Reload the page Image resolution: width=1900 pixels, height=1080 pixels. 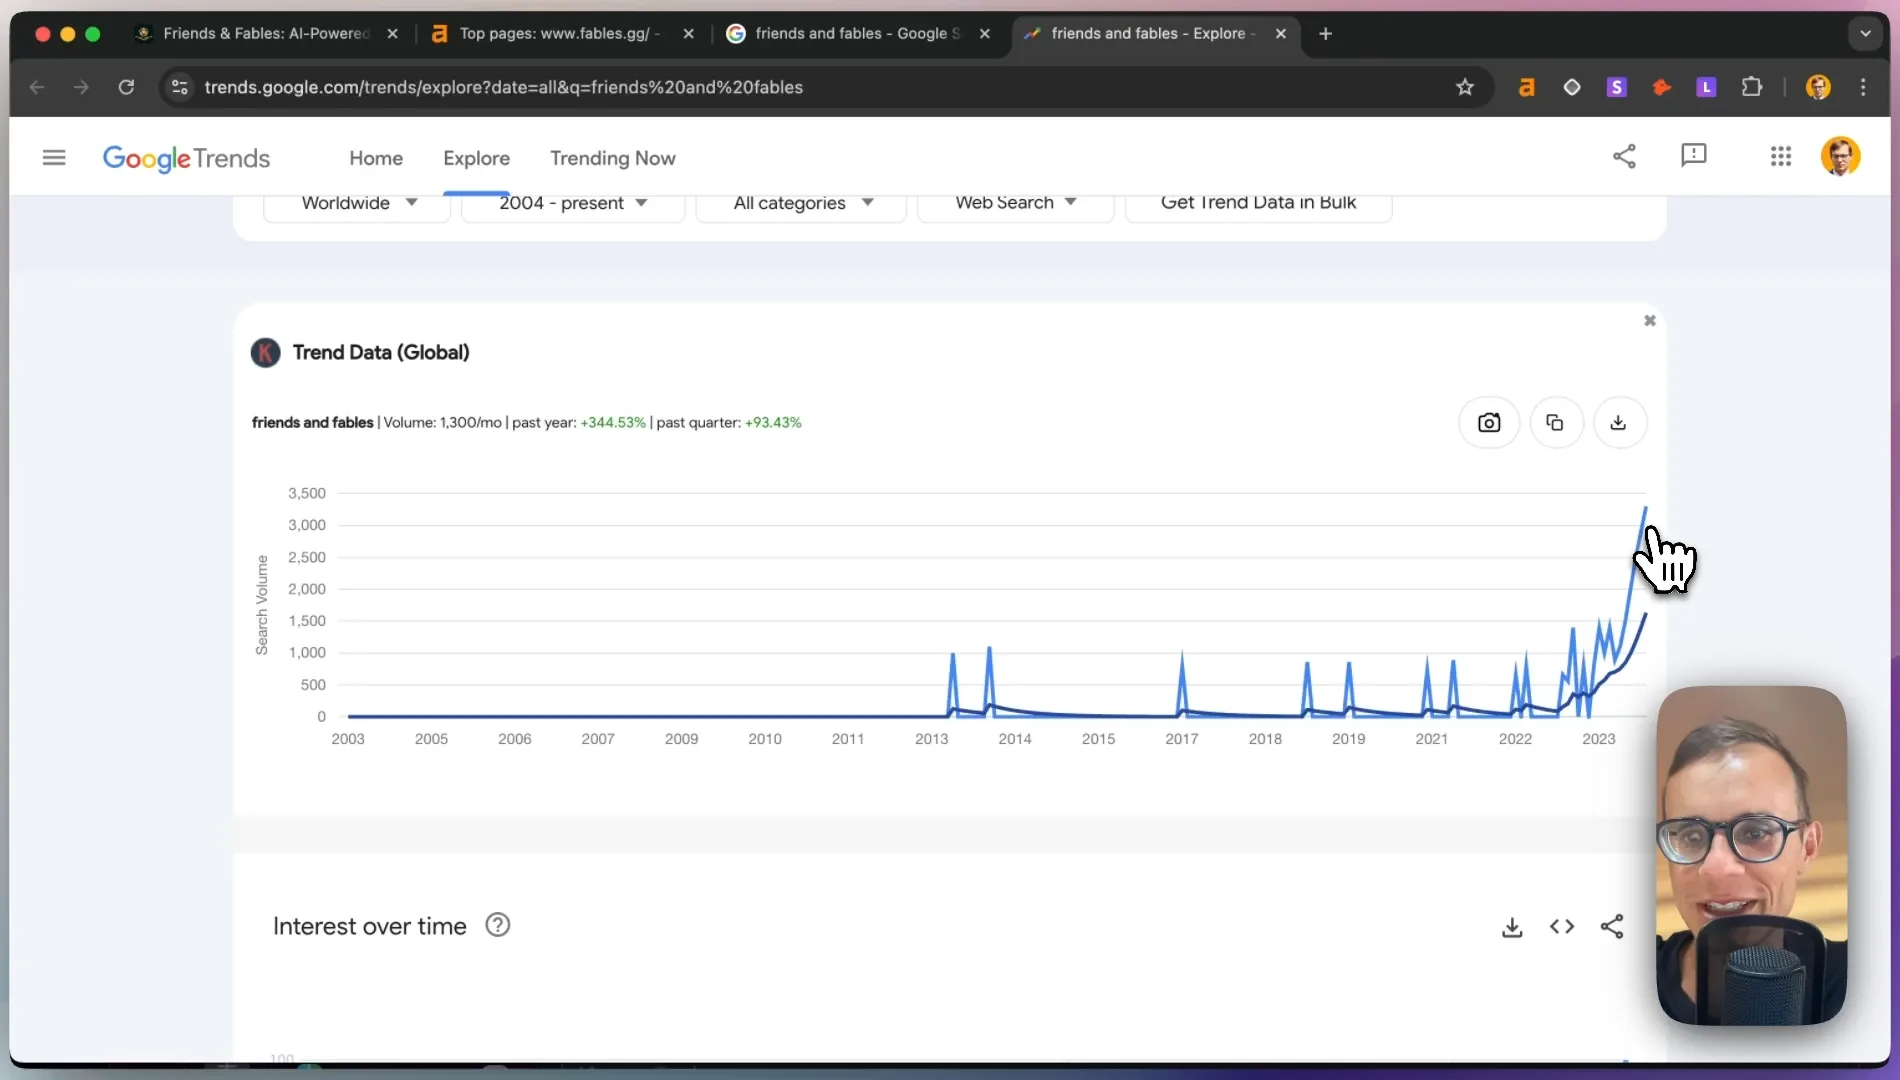[126, 87]
